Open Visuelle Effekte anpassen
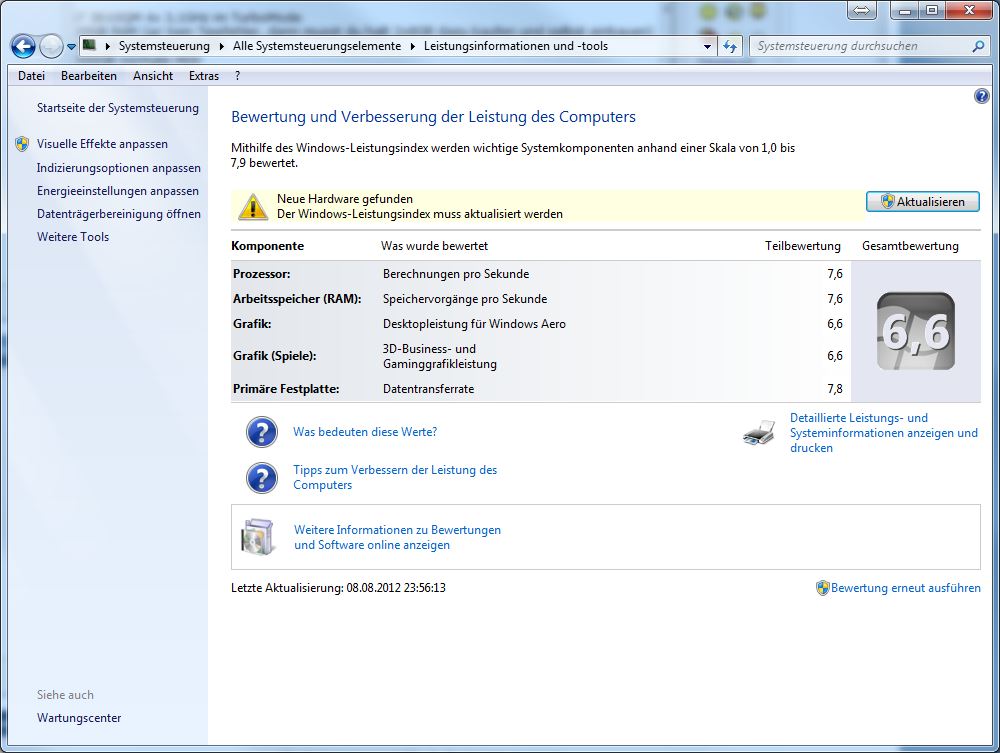 tap(102, 144)
